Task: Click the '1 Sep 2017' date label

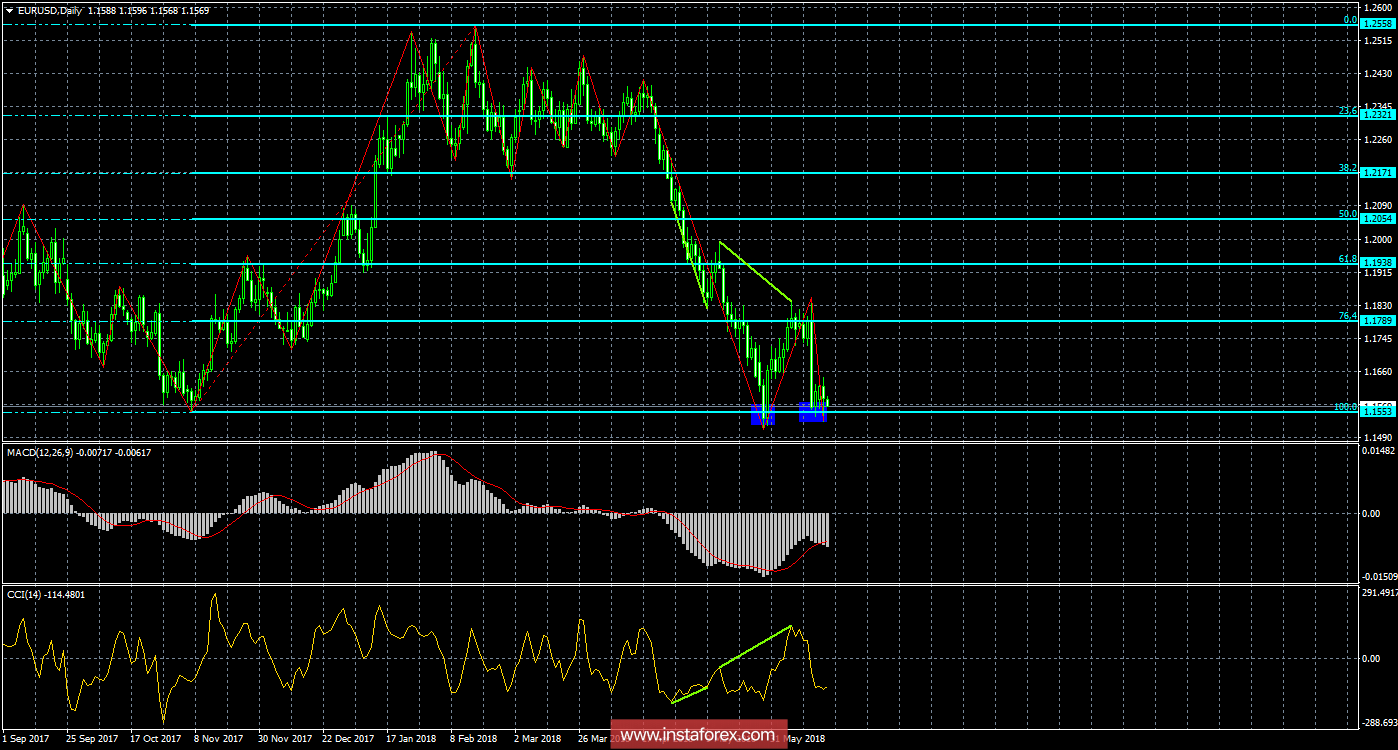Action: point(27,739)
